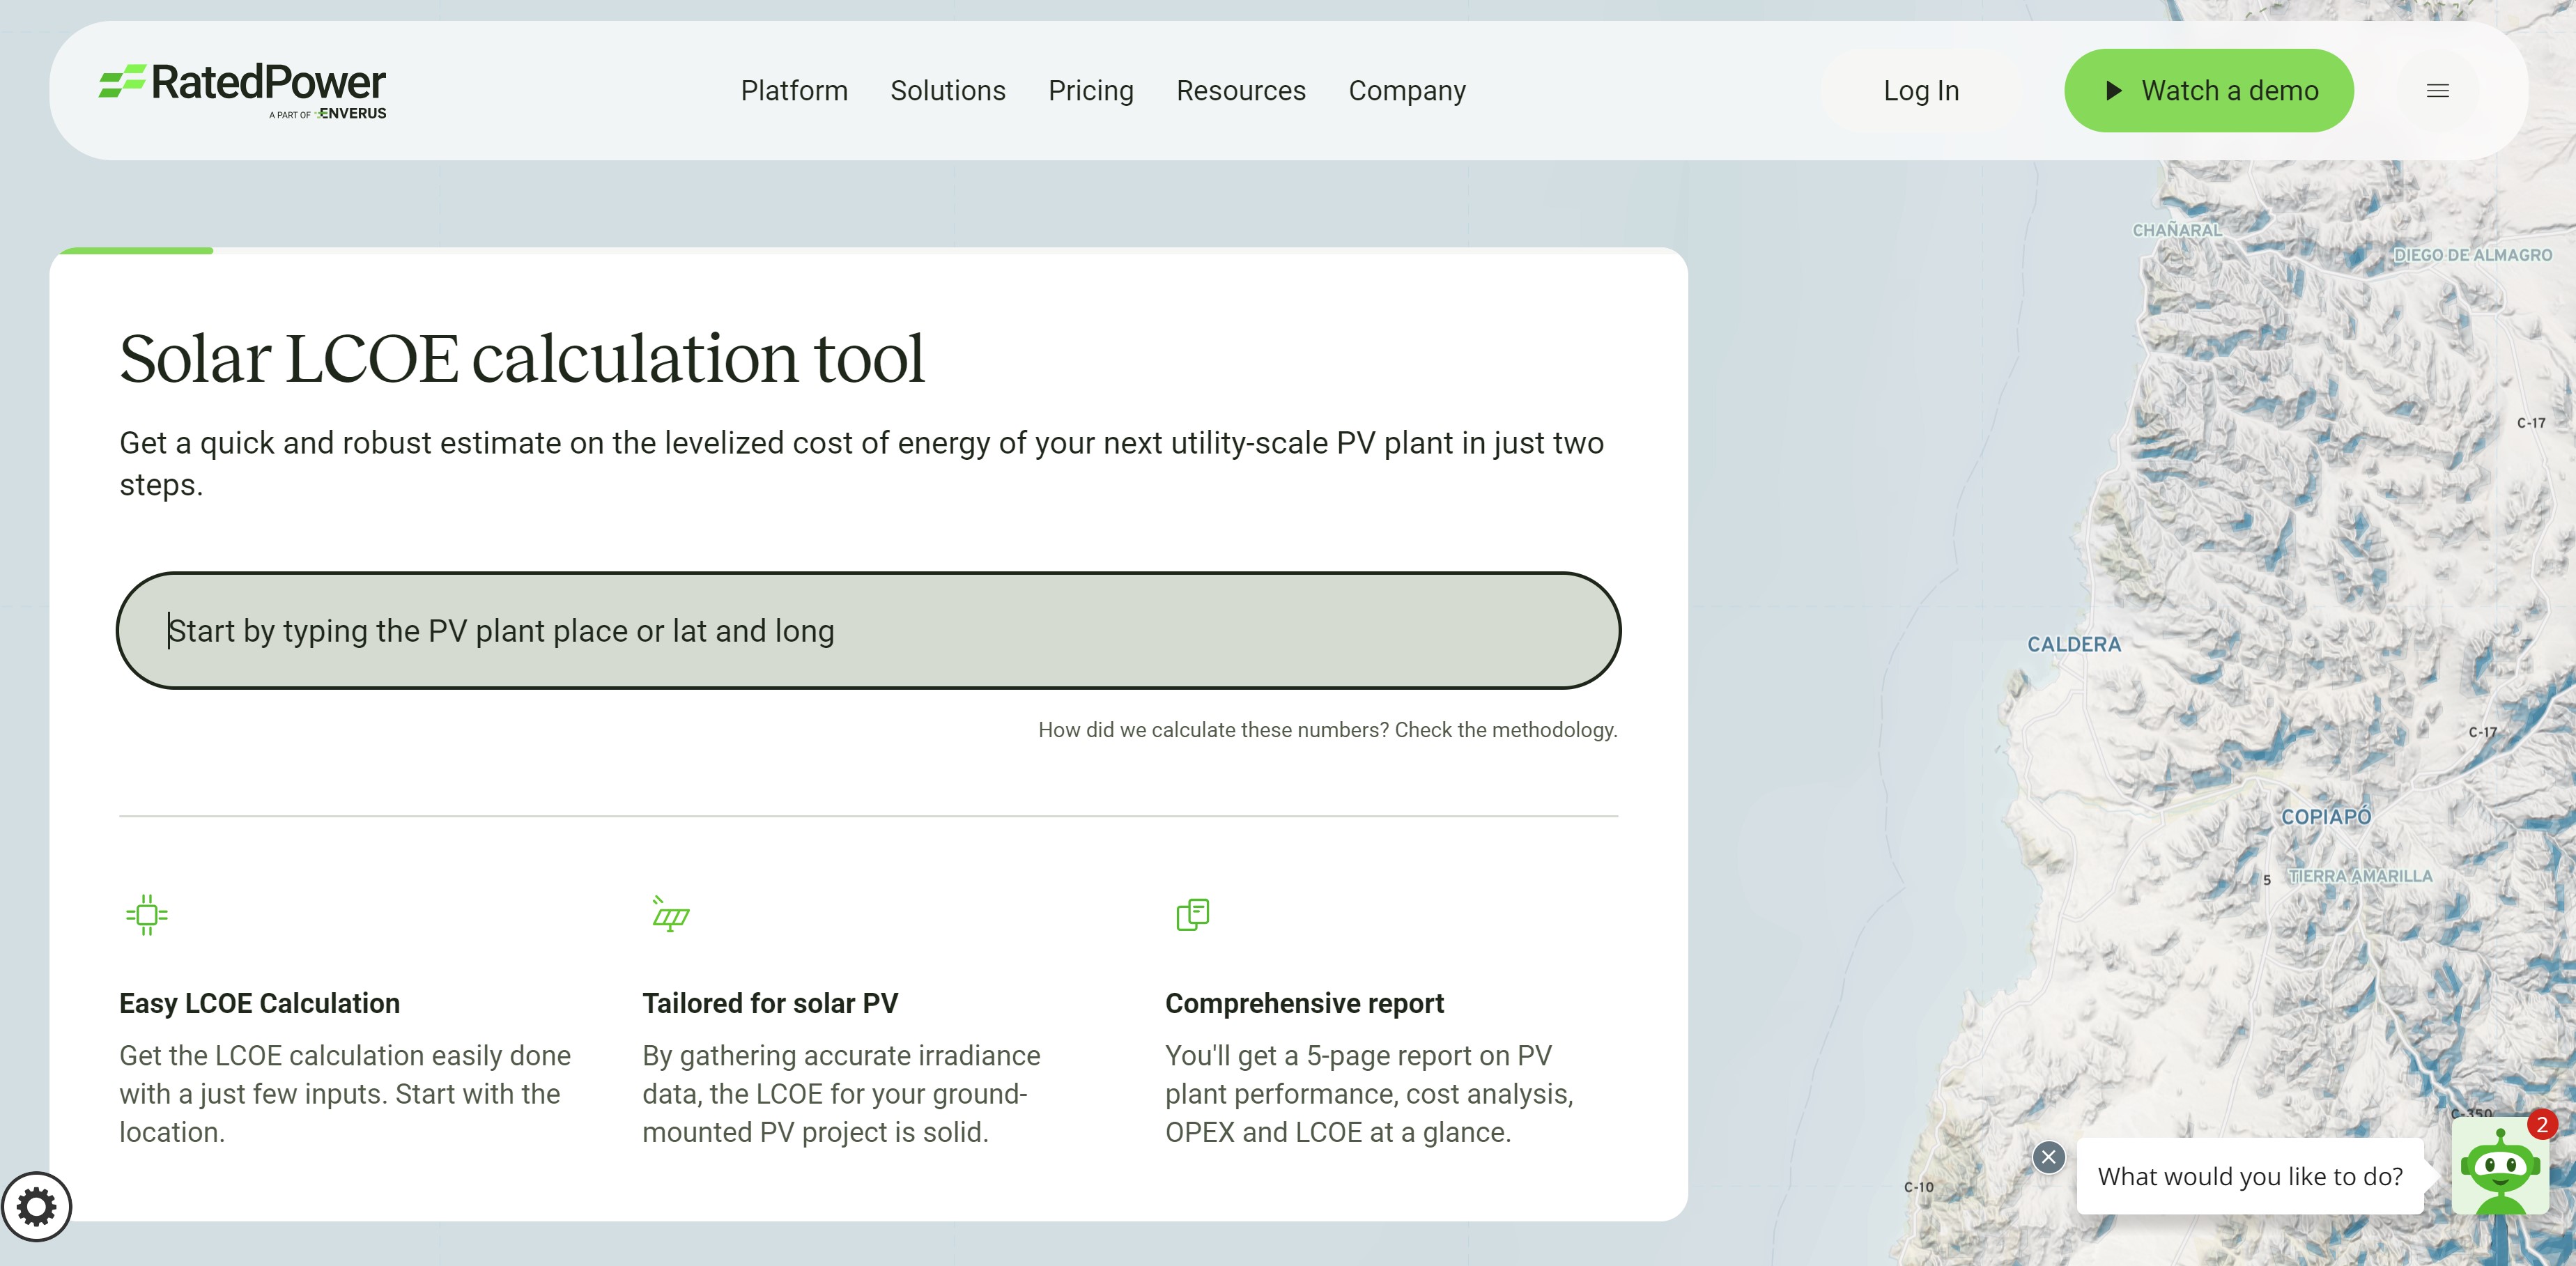Click the gear icon in the bottom-left corner

click(38, 1207)
